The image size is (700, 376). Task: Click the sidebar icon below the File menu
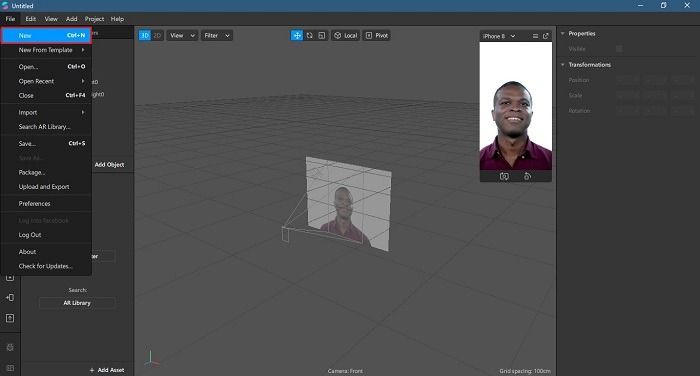10,278
